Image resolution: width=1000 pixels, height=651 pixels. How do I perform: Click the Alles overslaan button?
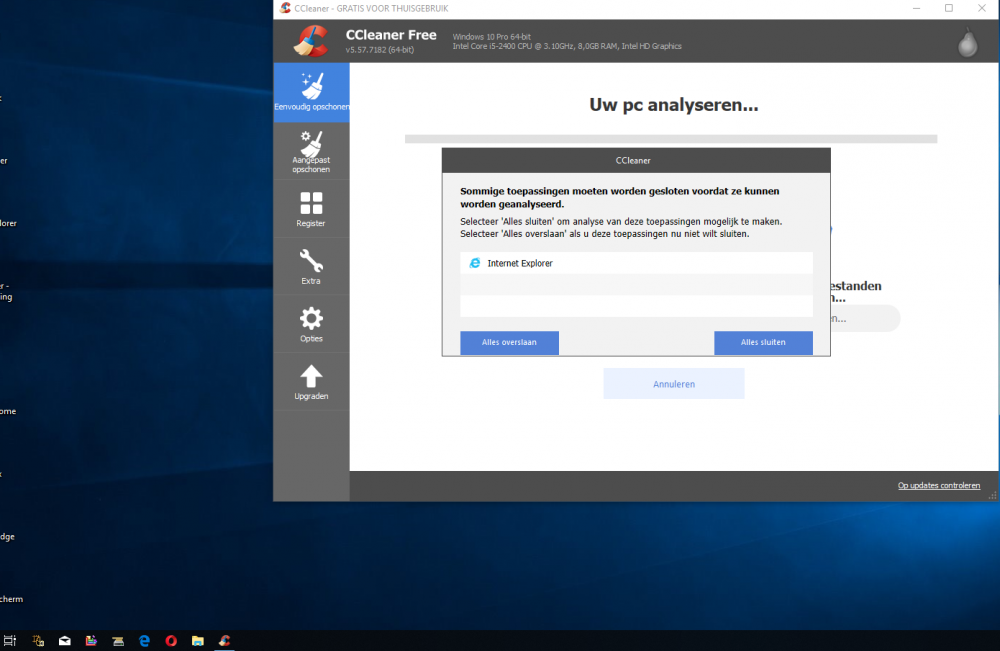509,342
